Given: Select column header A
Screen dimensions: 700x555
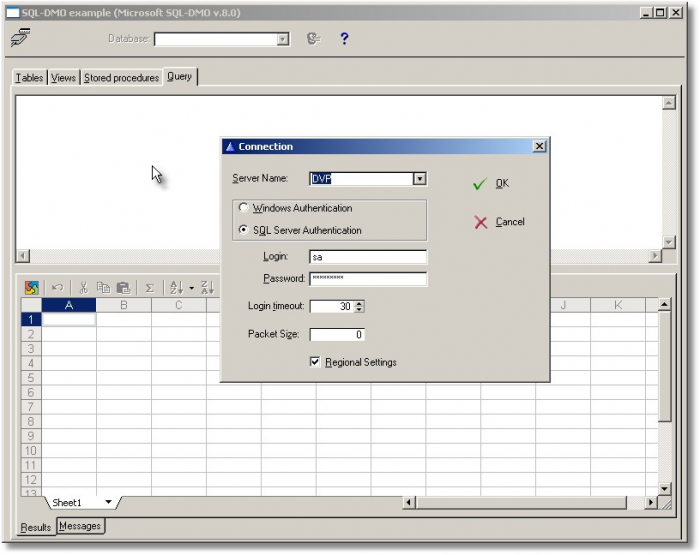Looking at the screenshot, I should [69, 305].
